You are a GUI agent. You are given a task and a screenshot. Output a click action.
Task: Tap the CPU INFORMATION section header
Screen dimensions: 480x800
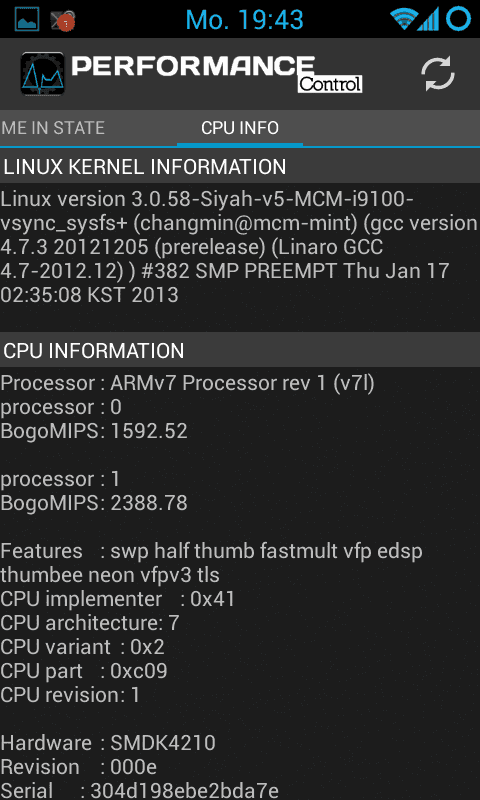coord(240,351)
